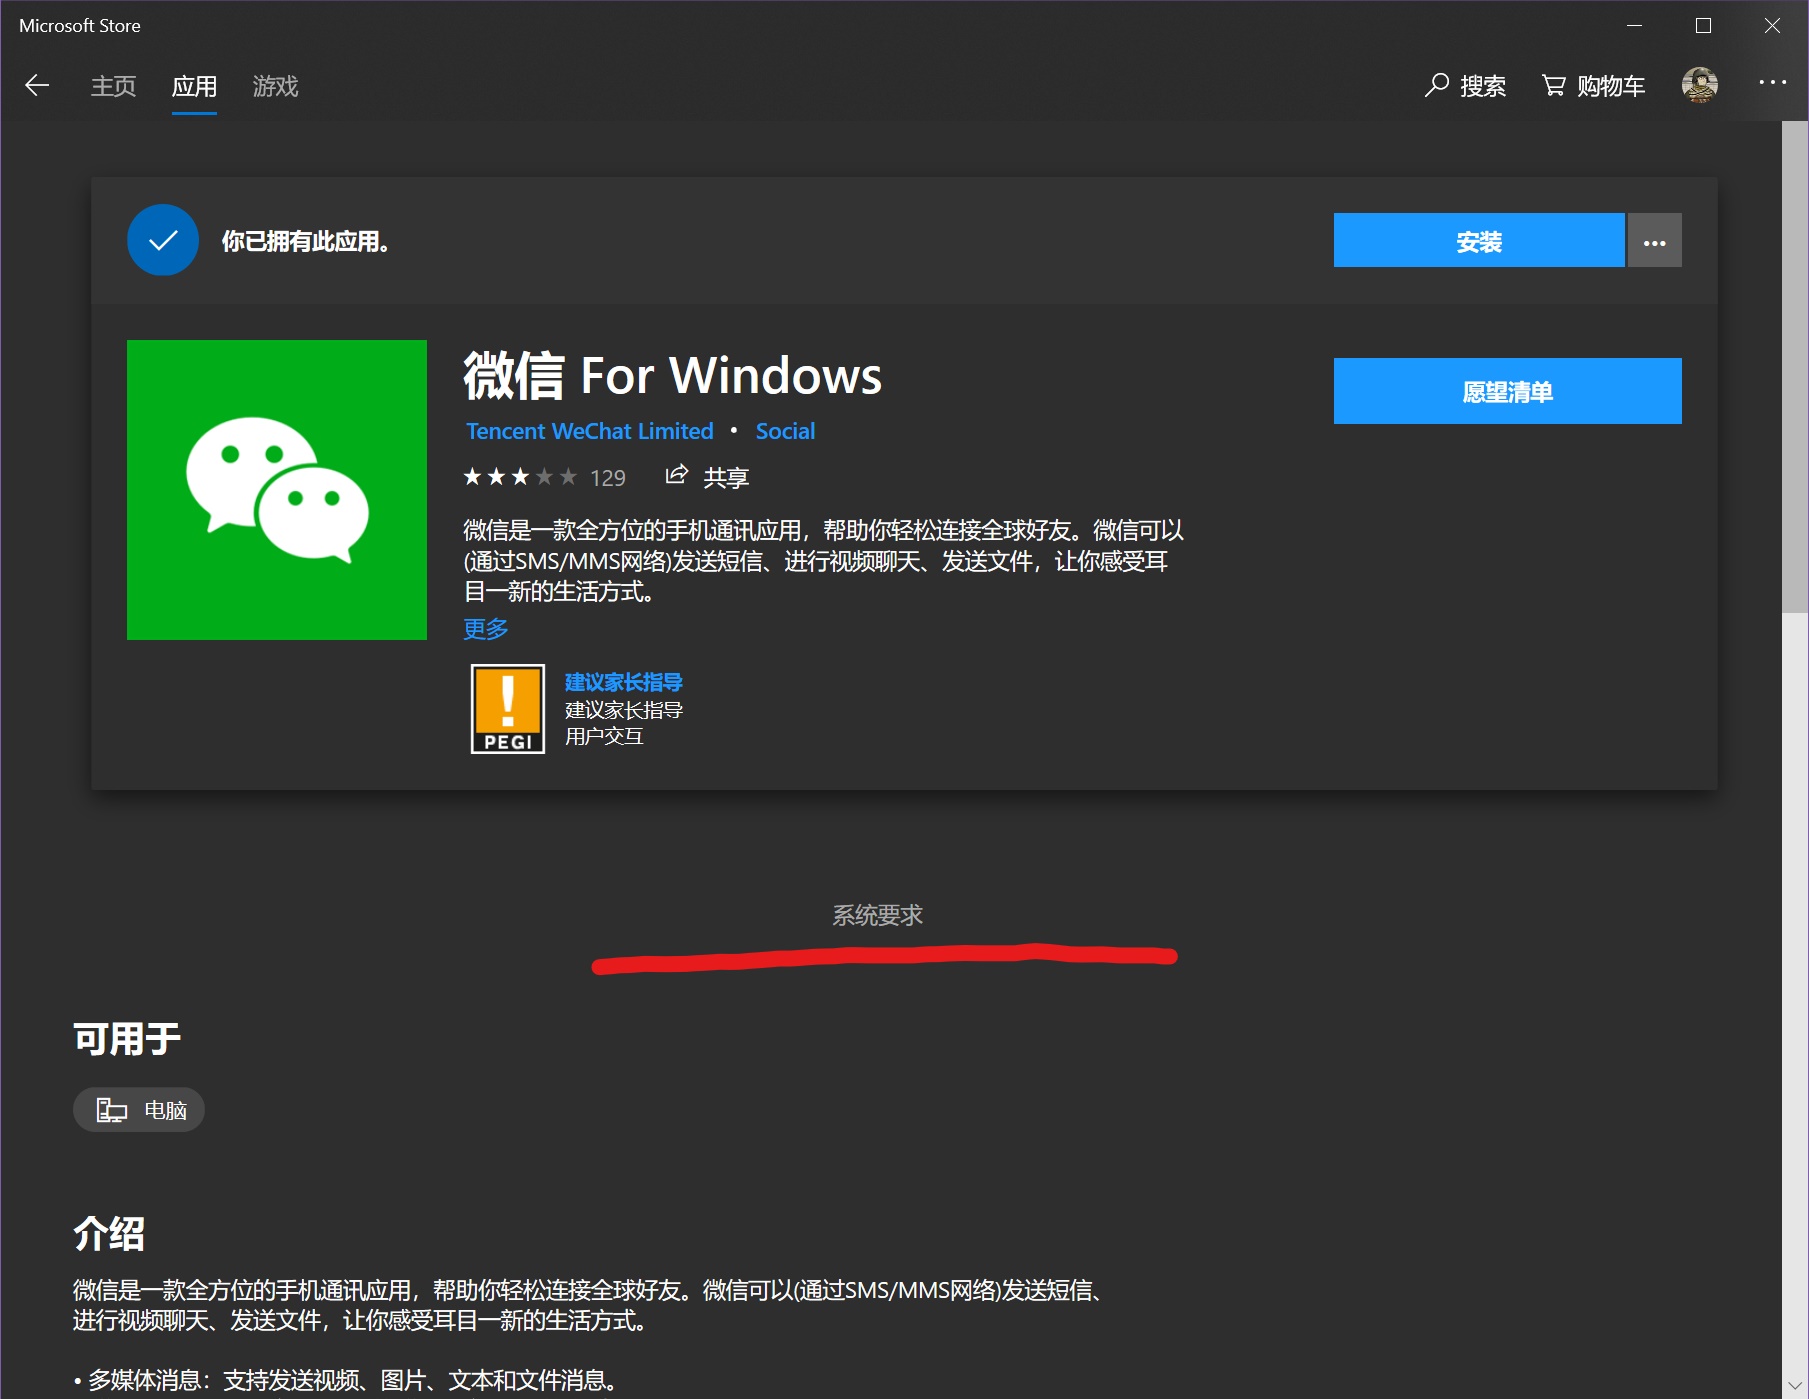1809x1399 pixels.
Task: Go back using the back arrow
Action: tap(37, 86)
